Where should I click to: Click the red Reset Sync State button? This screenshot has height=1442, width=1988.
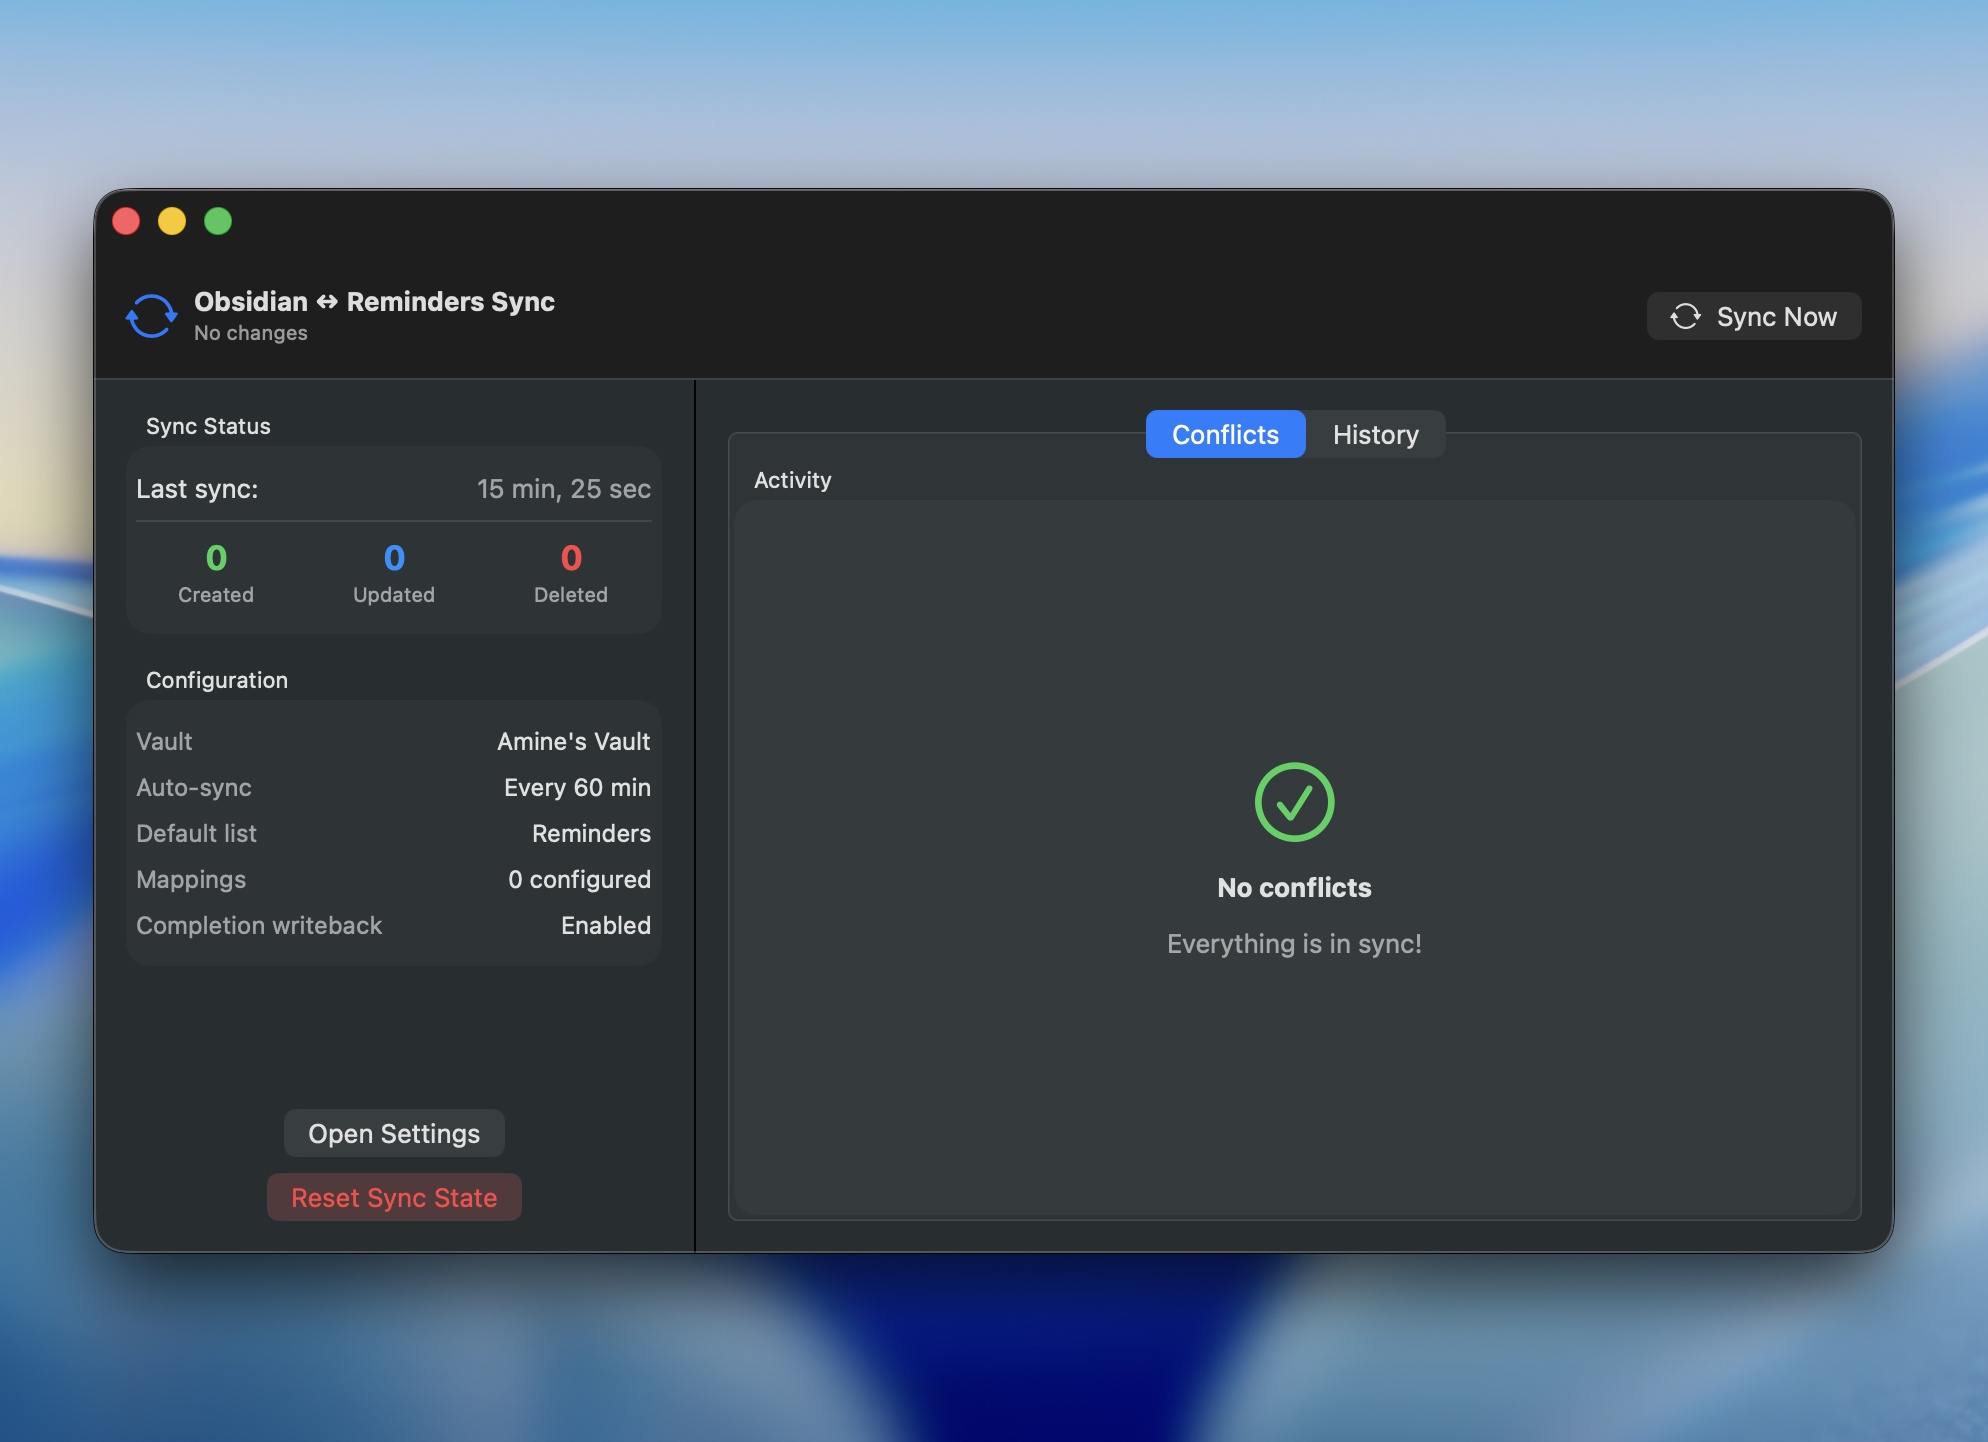click(x=394, y=1197)
